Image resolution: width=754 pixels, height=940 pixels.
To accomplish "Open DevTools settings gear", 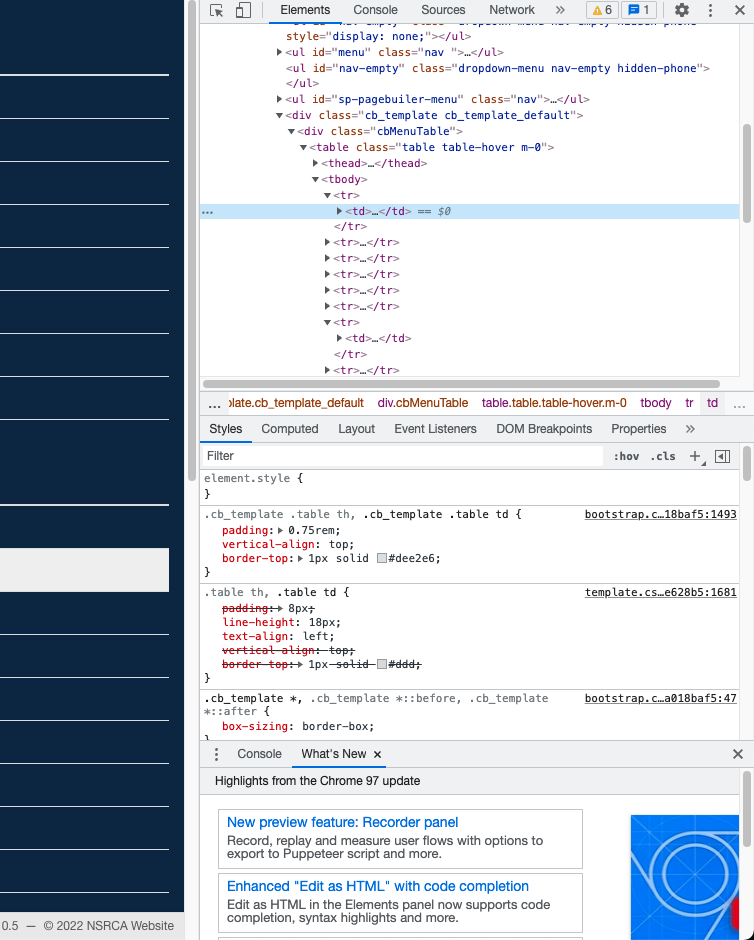I will pos(681,10).
